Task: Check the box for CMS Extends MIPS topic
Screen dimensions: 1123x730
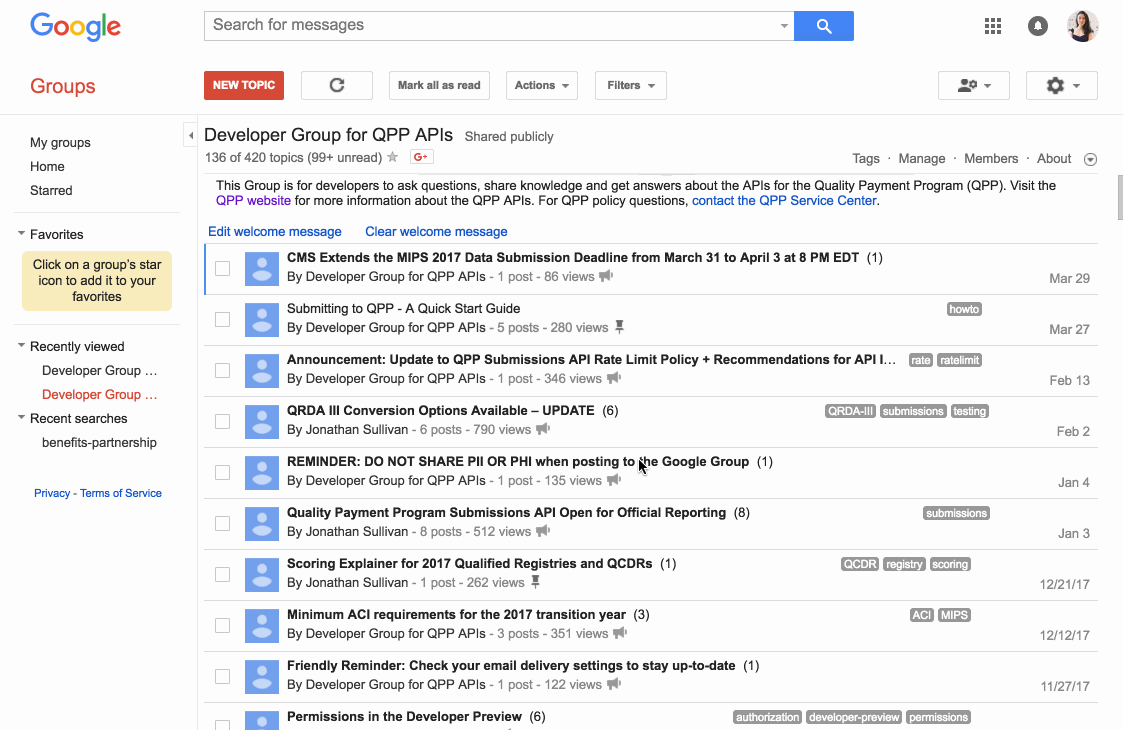Action: click(x=222, y=268)
